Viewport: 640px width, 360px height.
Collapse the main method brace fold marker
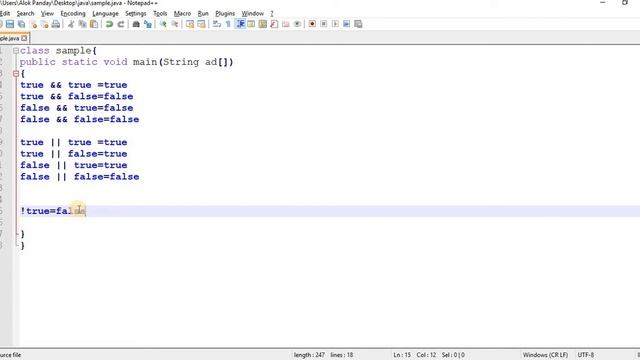click(x=16, y=74)
